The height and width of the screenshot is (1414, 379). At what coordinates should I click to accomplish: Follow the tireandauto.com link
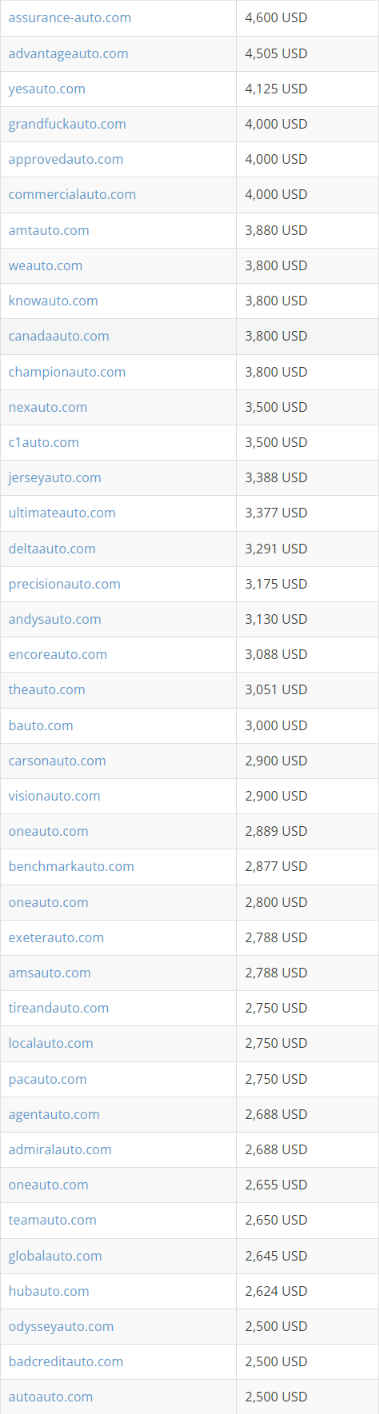tap(59, 1007)
